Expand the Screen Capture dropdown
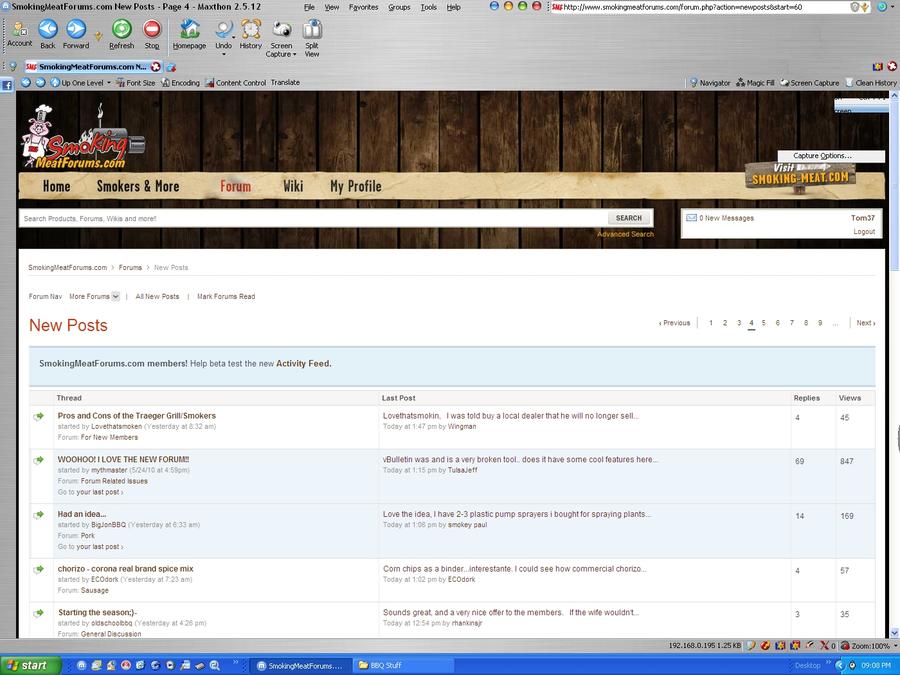 point(281,55)
